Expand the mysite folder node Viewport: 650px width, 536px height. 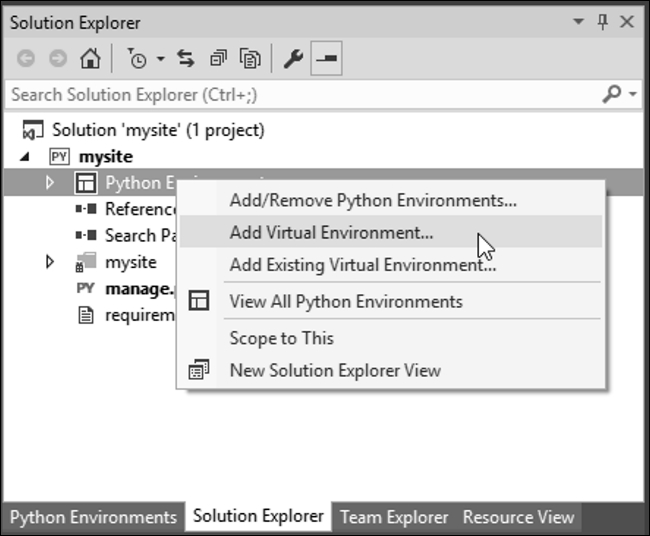click(x=50, y=262)
